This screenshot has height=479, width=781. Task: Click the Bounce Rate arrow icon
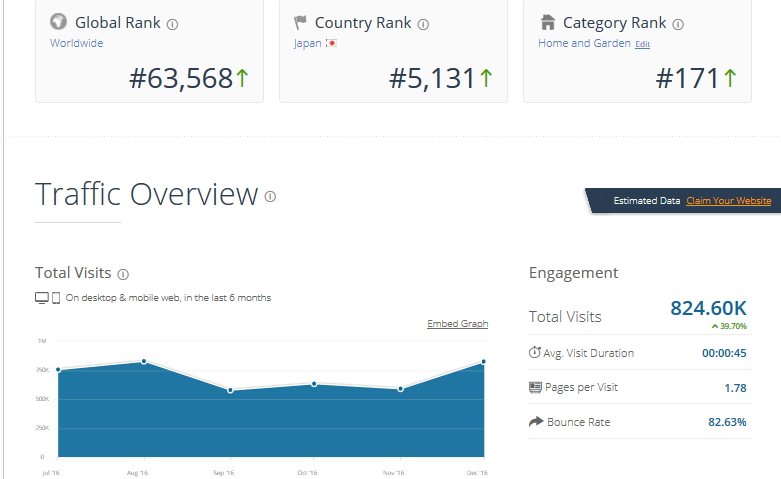535,422
